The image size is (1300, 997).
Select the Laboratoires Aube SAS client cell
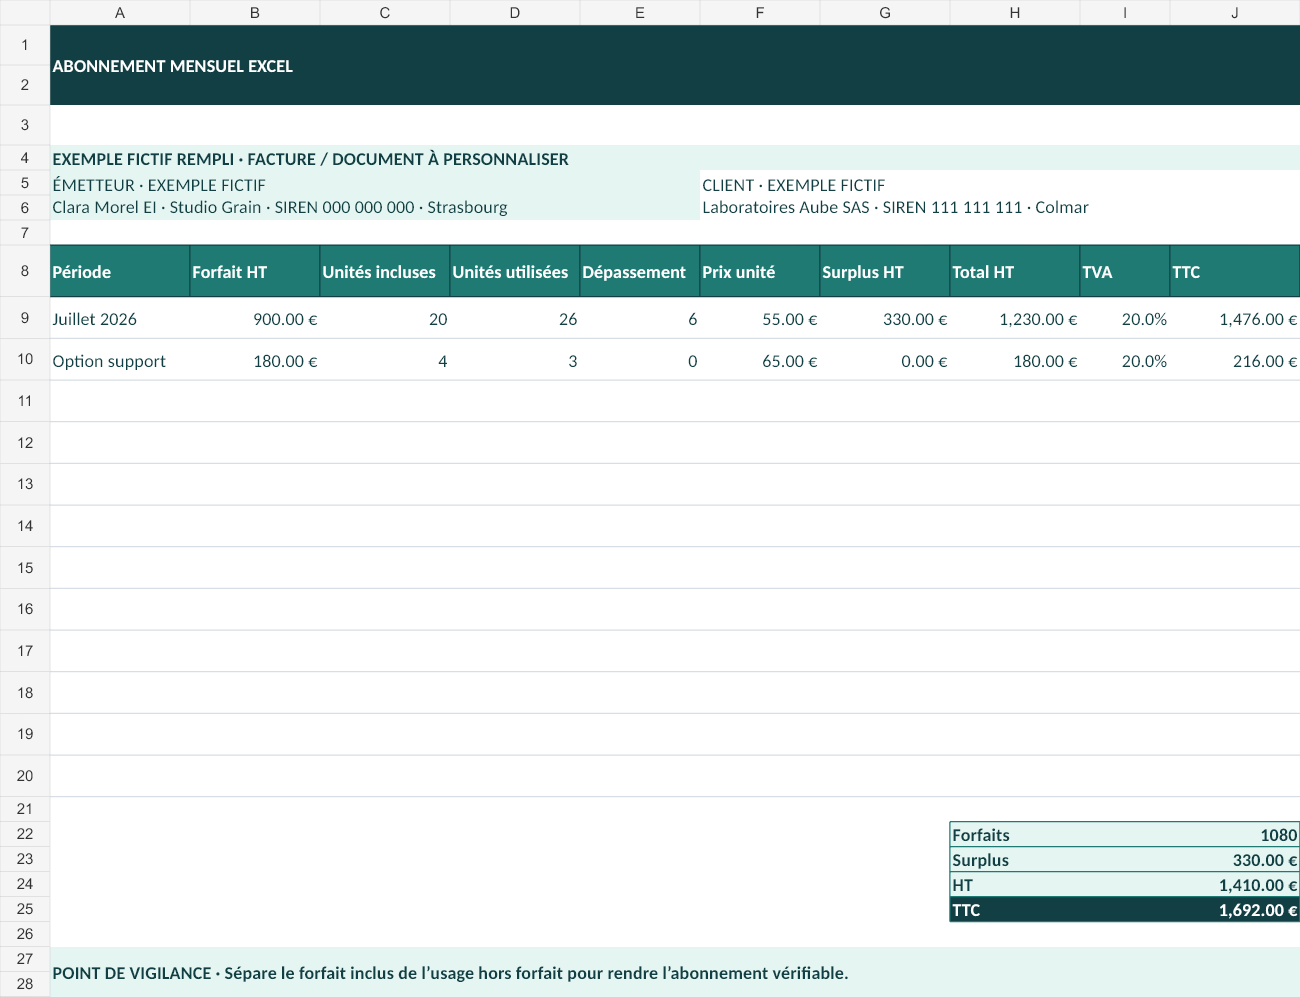pyautogui.click(x=1000, y=207)
